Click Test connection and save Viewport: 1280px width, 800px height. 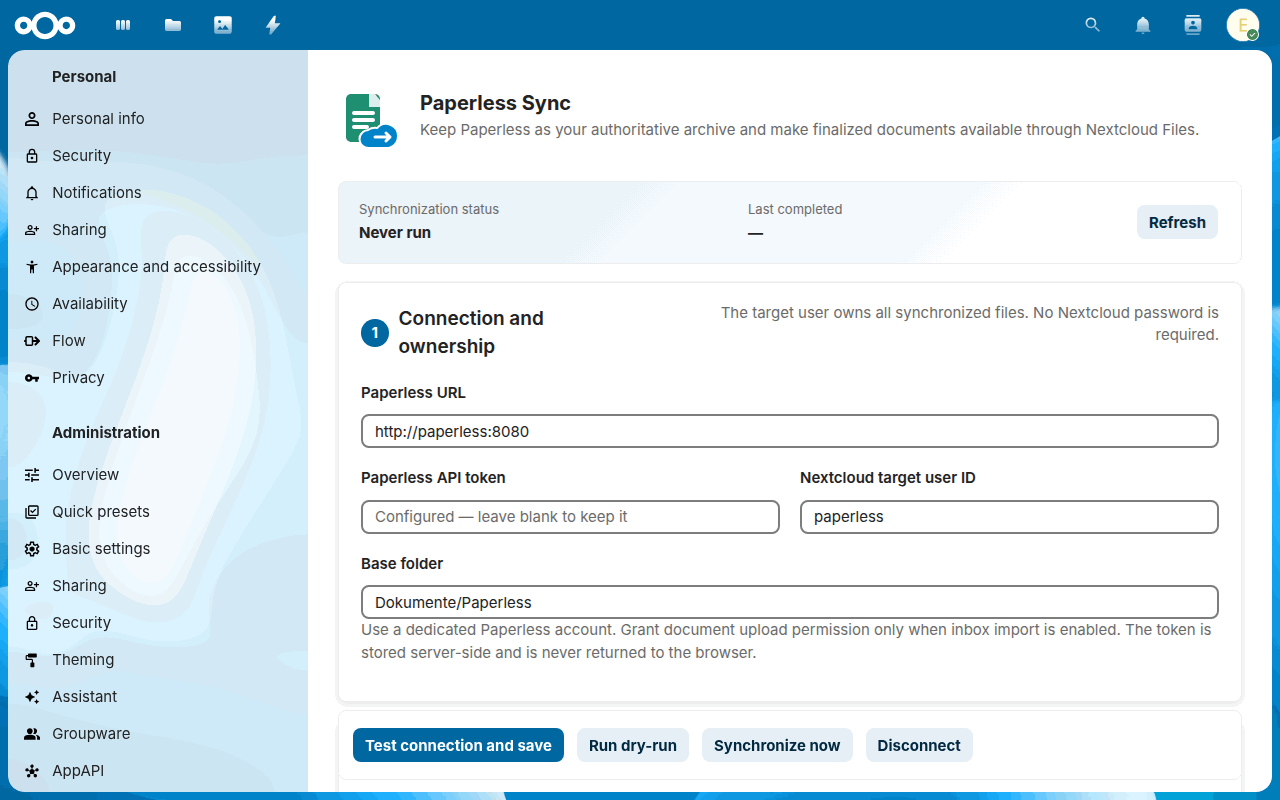(458, 745)
